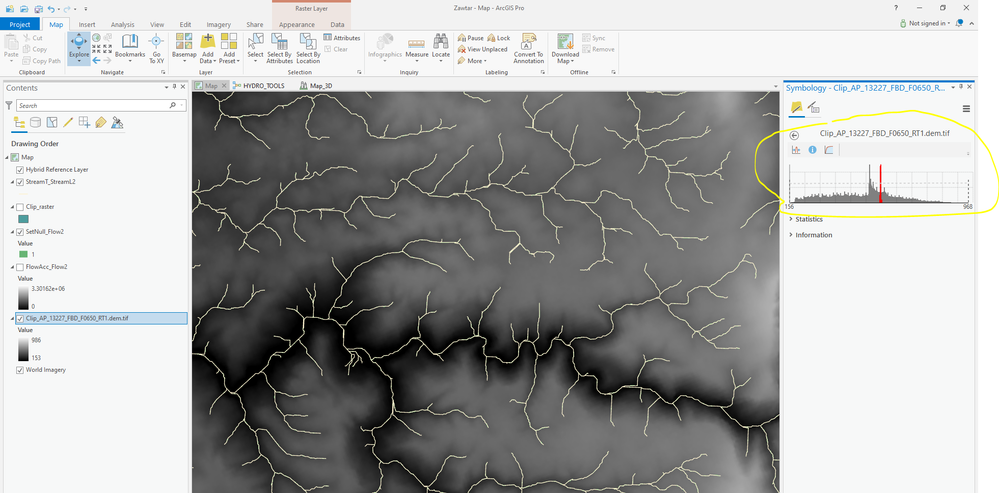Pause labeling

[x=471, y=38]
